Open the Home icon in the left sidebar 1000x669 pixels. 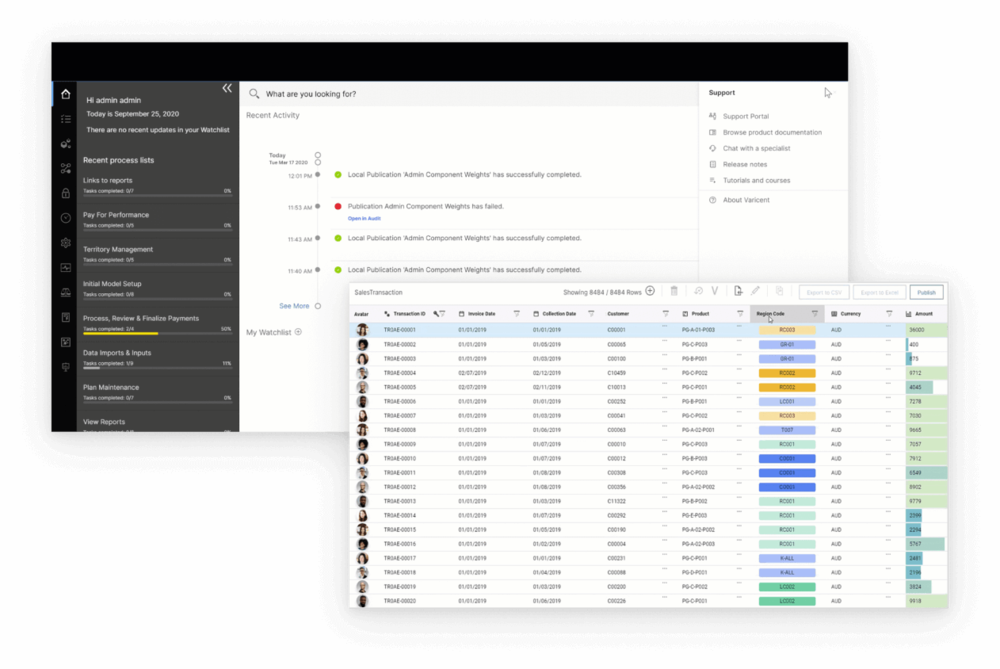[x=66, y=94]
